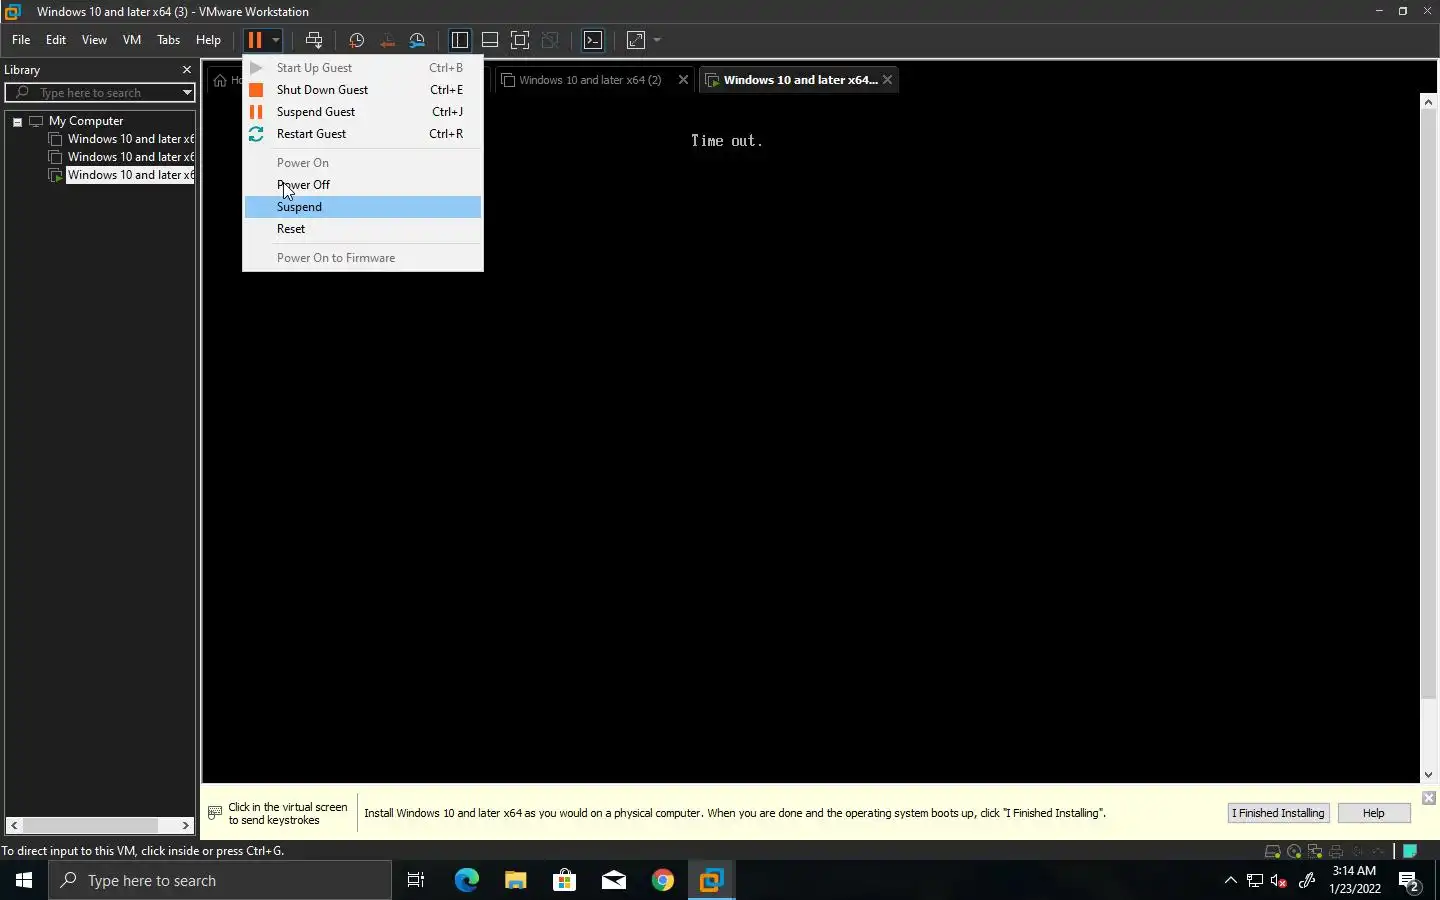Open Task View on the taskbar
The height and width of the screenshot is (900, 1440).
pyautogui.click(x=416, y=880)
